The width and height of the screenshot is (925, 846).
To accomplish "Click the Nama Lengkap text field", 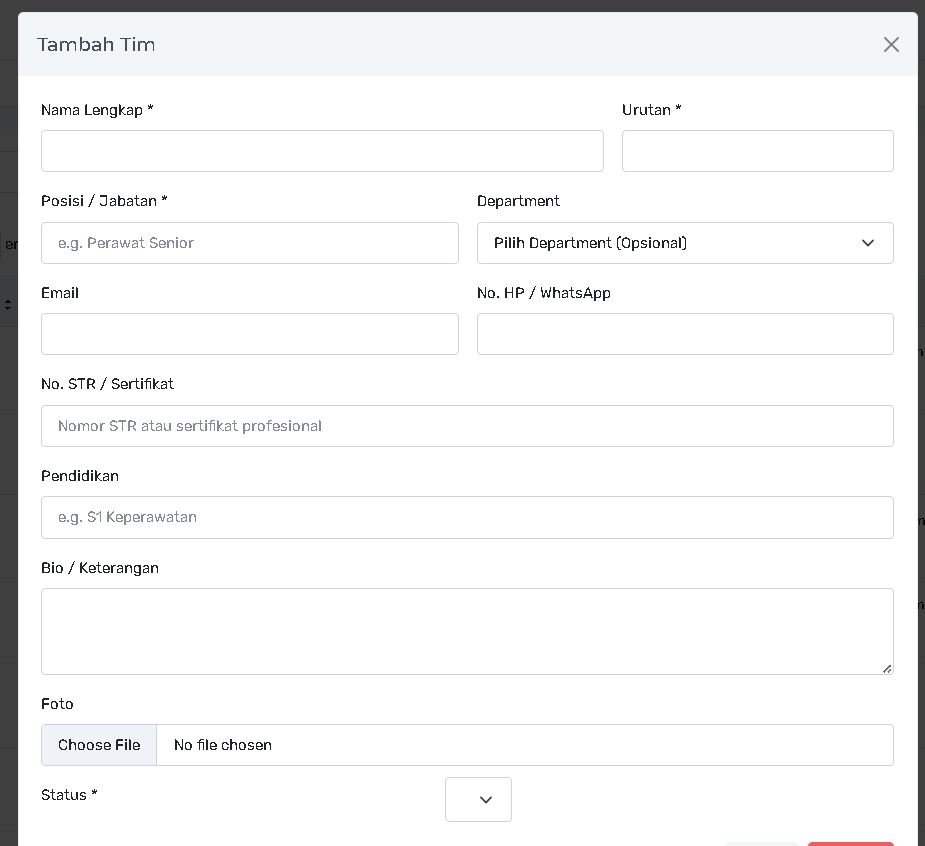I will (x=322, y=151).
